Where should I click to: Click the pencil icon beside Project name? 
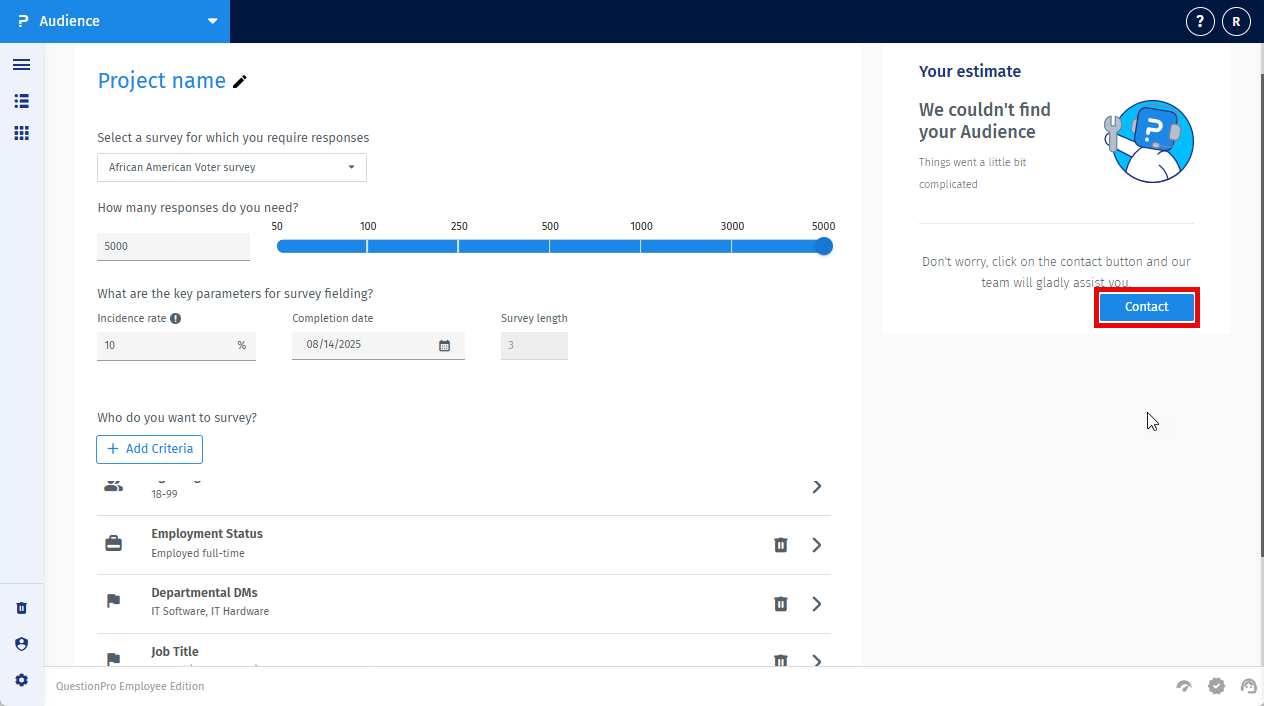[239, 82]
